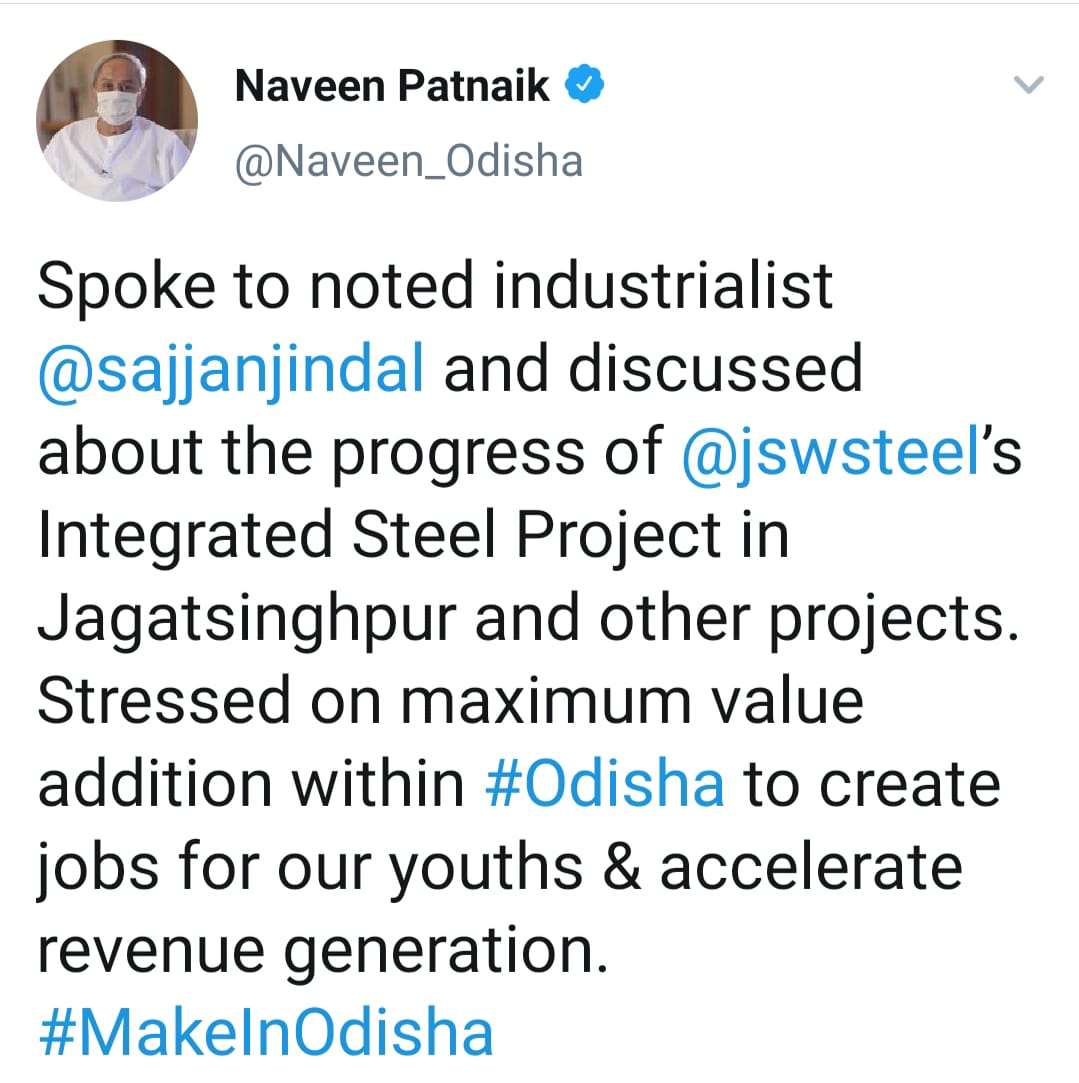Open the tweet options chevron menu
This screenshot has width=1079, height=1083.
pyautogui.click(x=1029, y=86)
